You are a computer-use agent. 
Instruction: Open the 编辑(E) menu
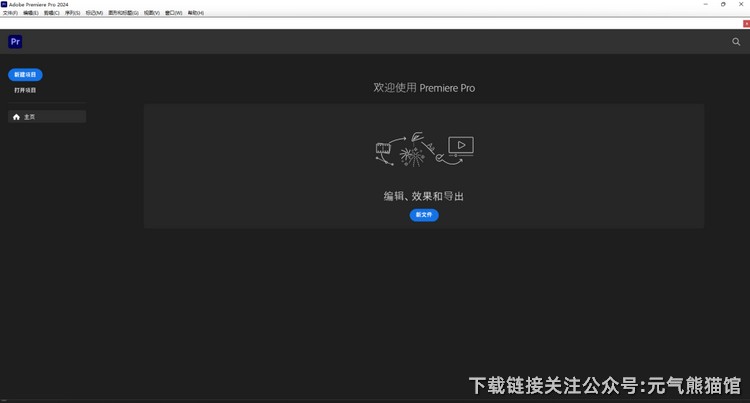tap(29, 13)
